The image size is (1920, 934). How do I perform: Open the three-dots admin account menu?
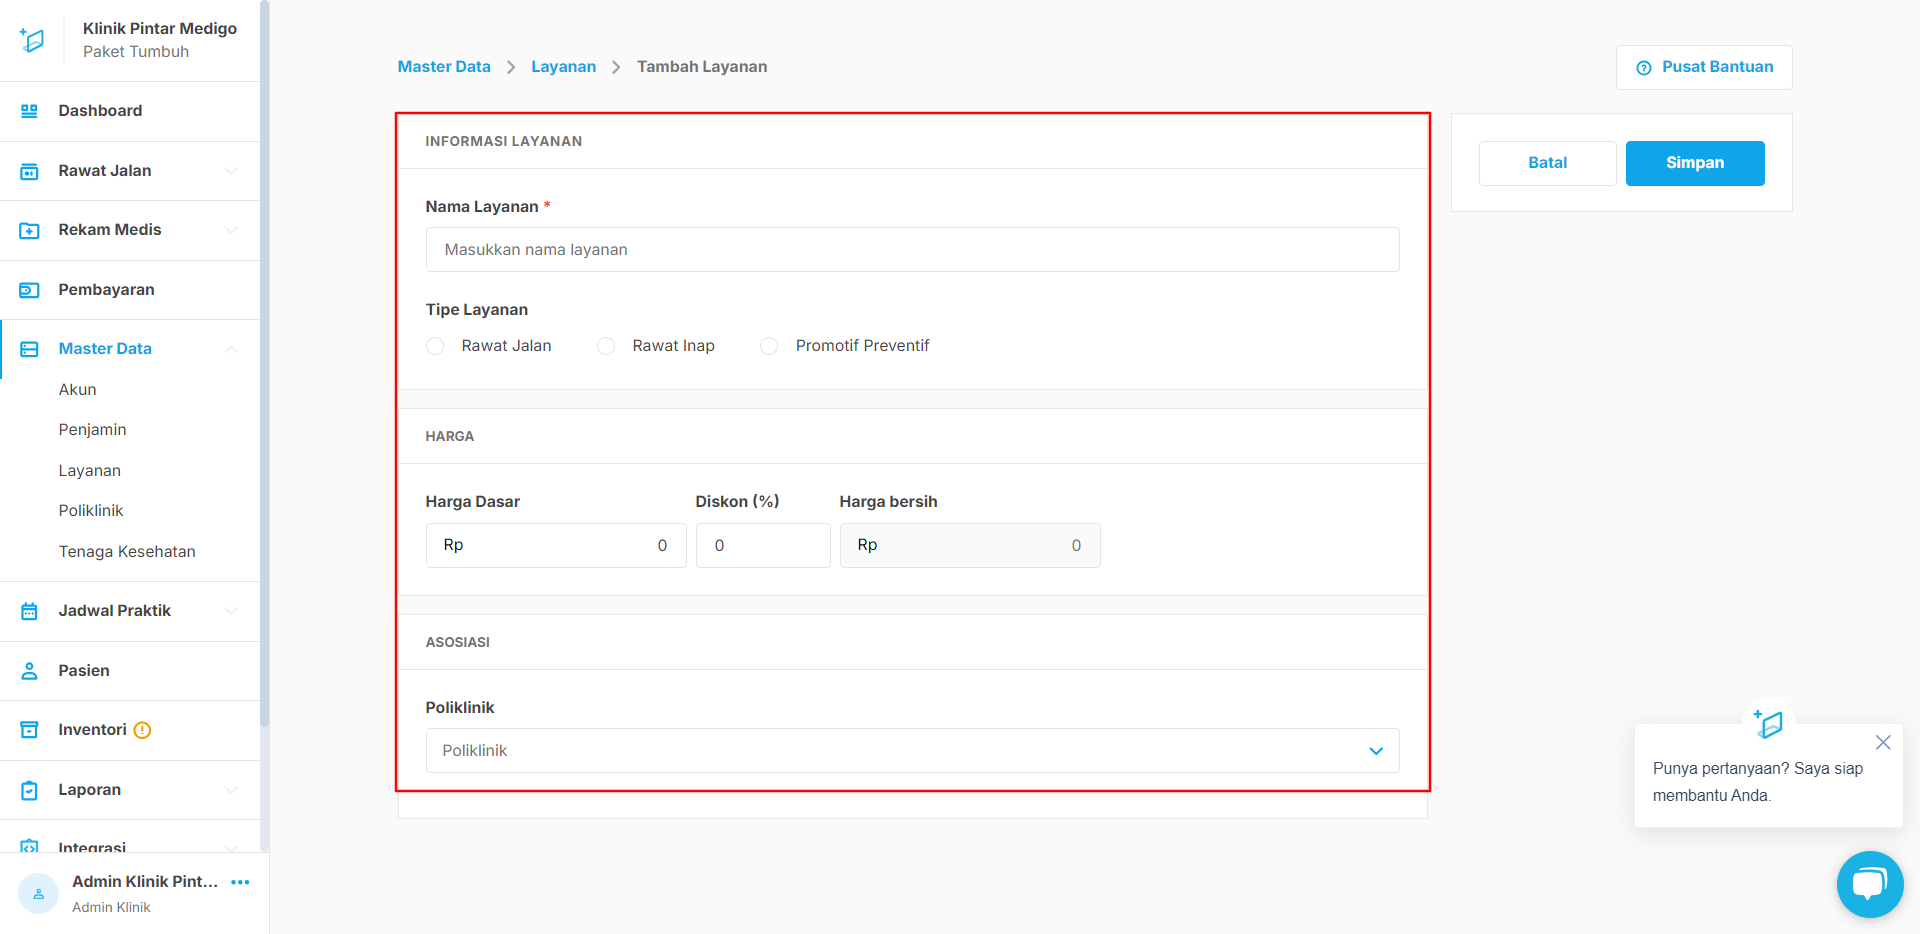pyautogui.click(x=240, y=882)
